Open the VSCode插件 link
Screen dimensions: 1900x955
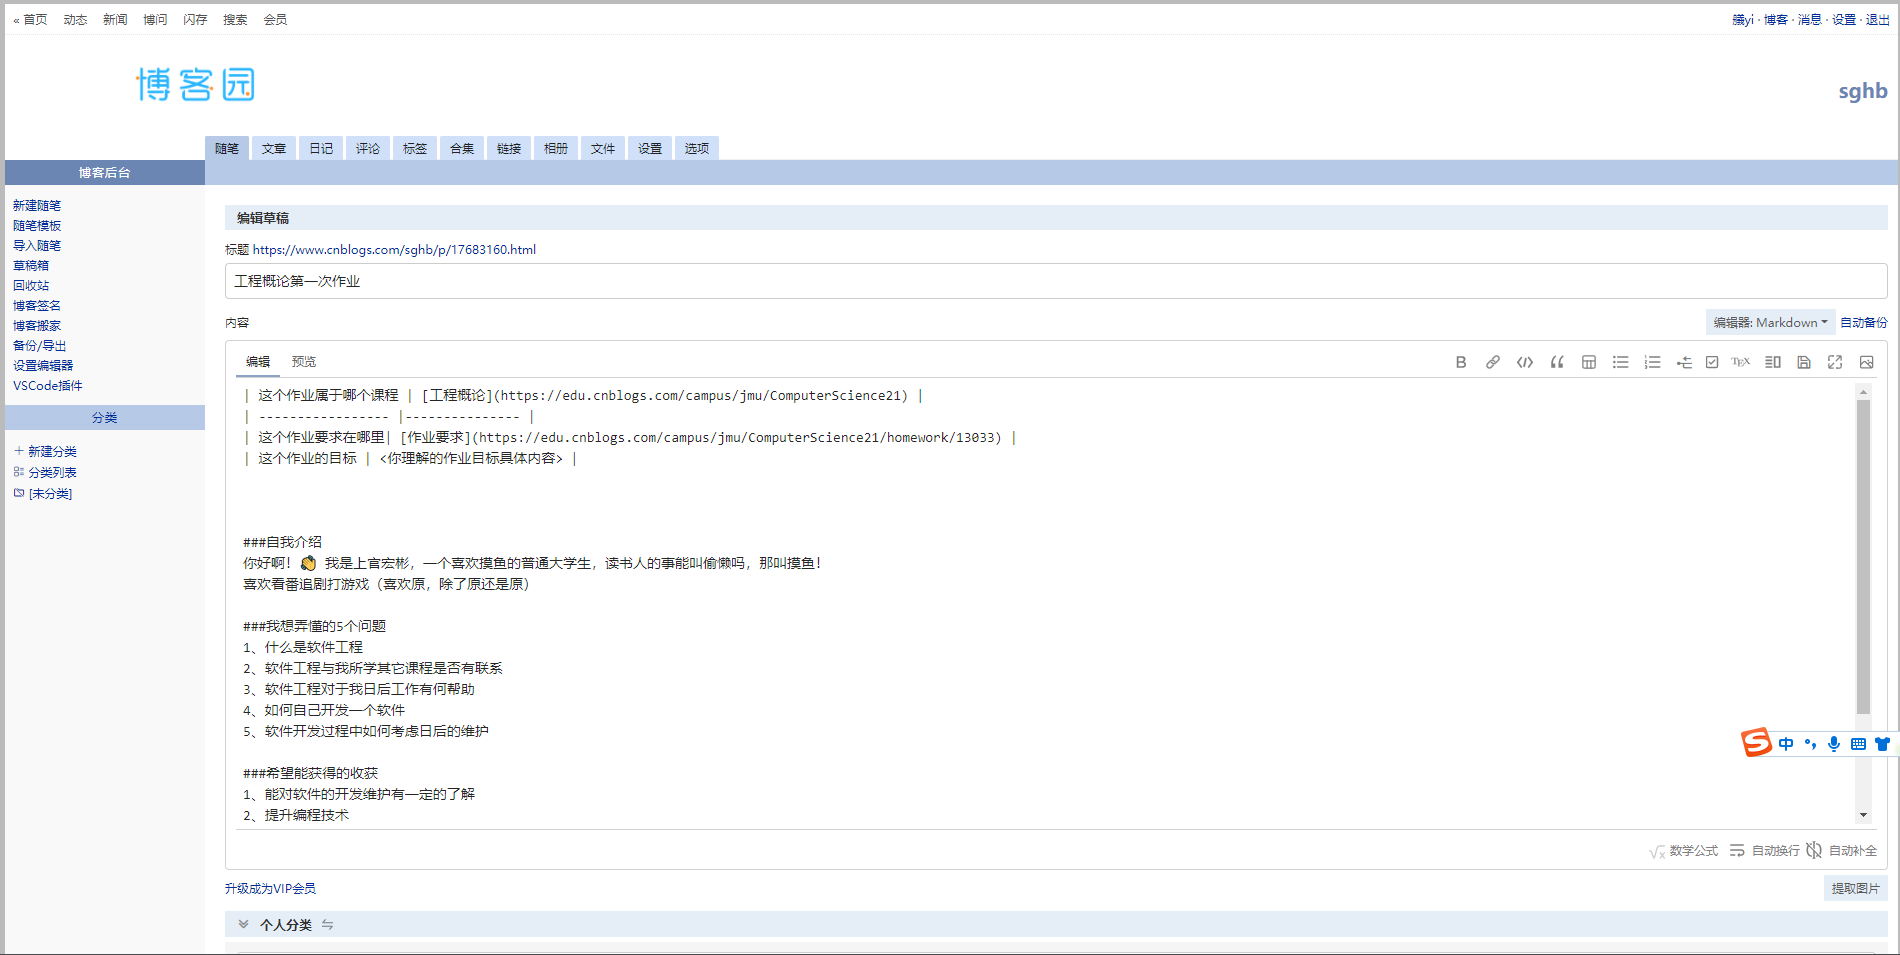click(x=48, y=385)
